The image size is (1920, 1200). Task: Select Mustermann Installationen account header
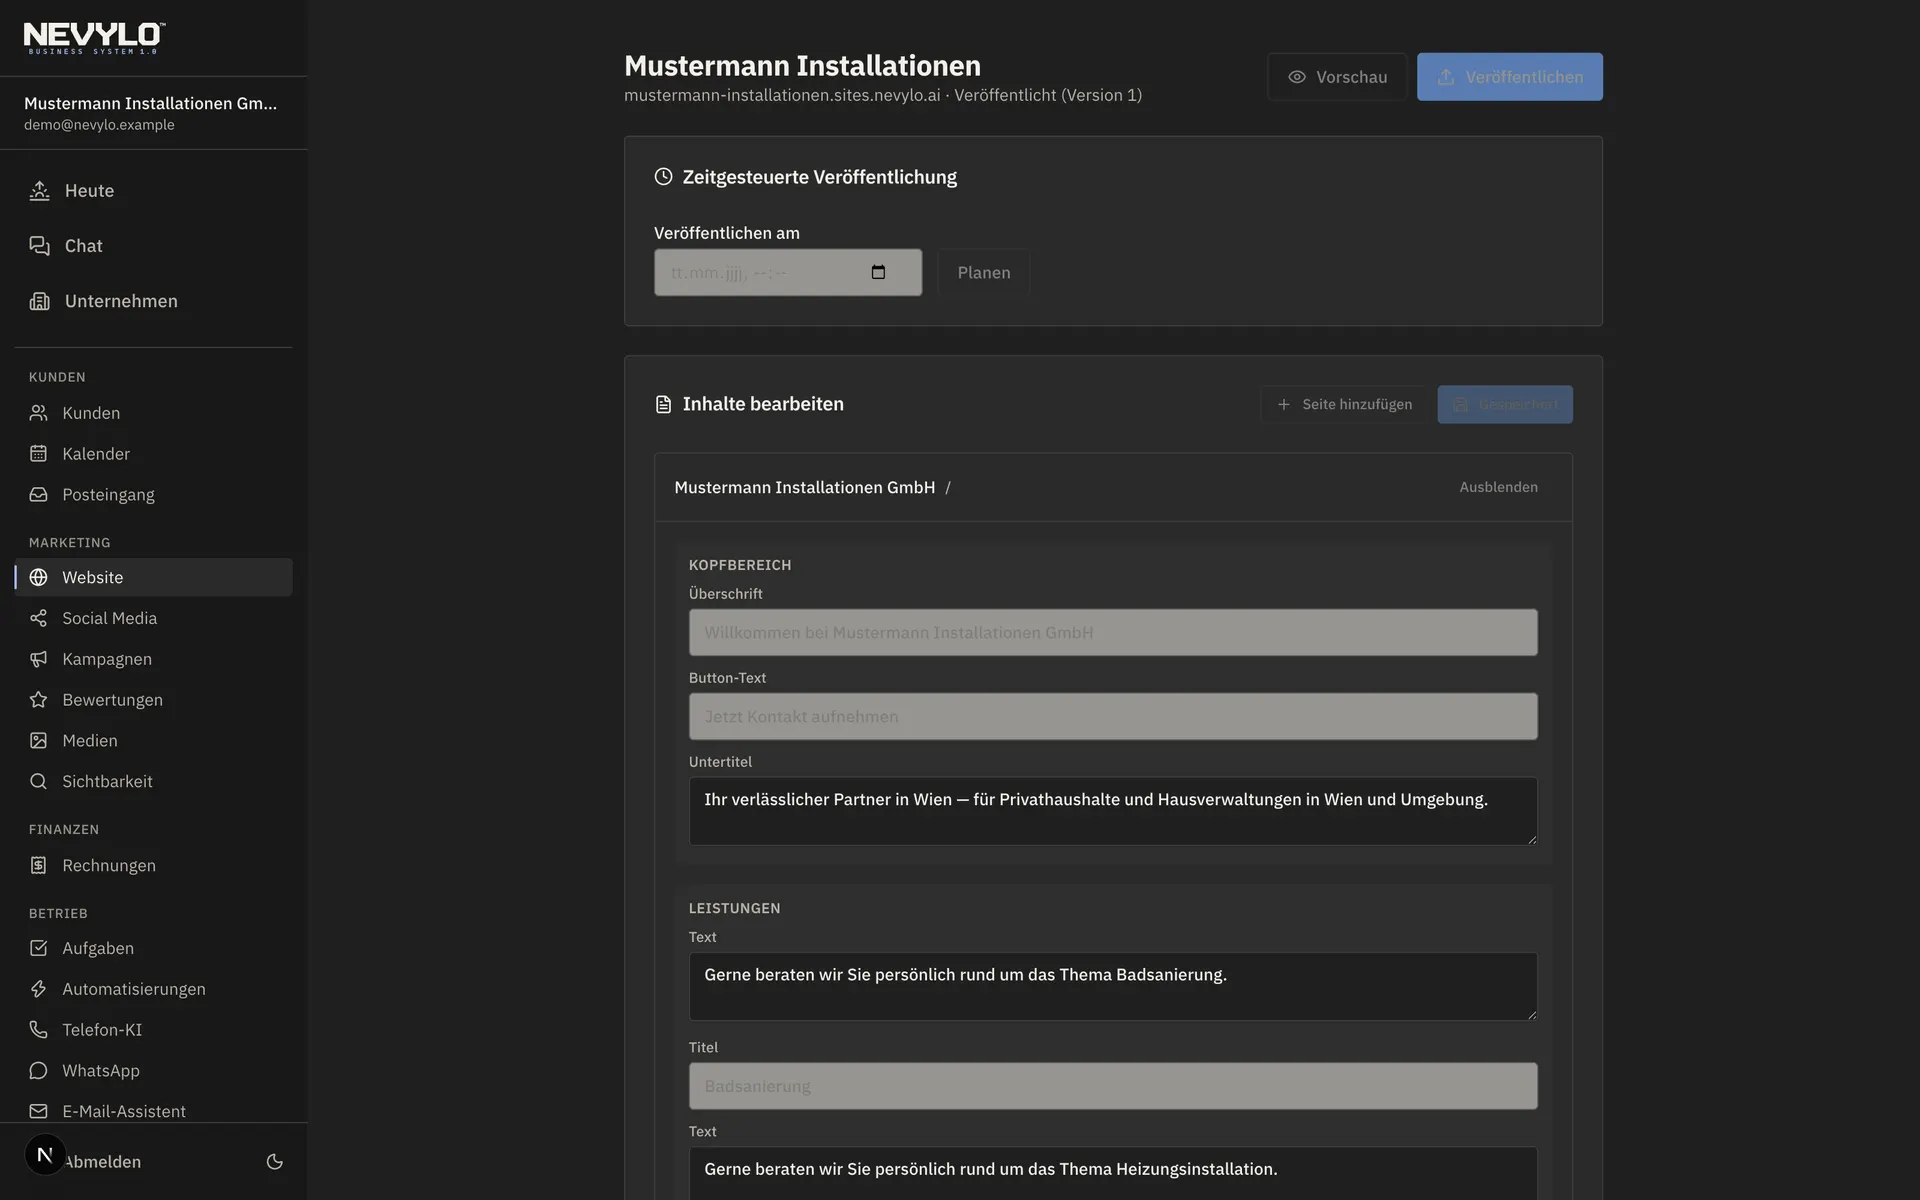tap(153, 113)
